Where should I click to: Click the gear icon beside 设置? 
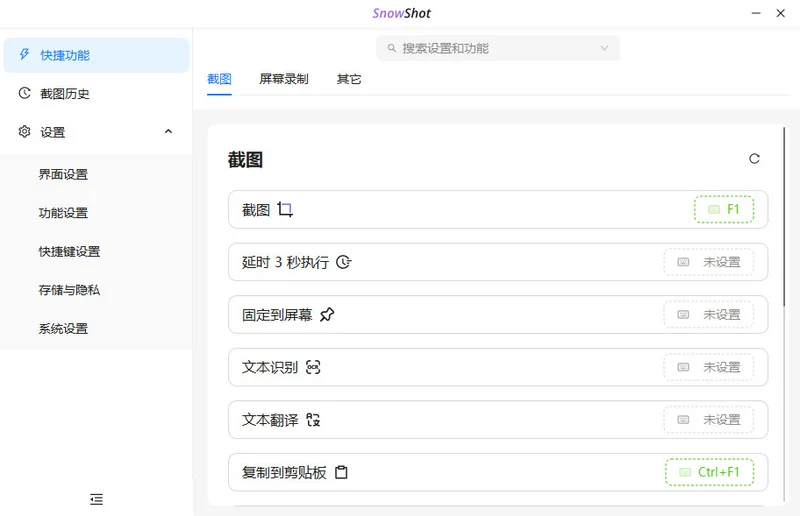tap(24, 132)
